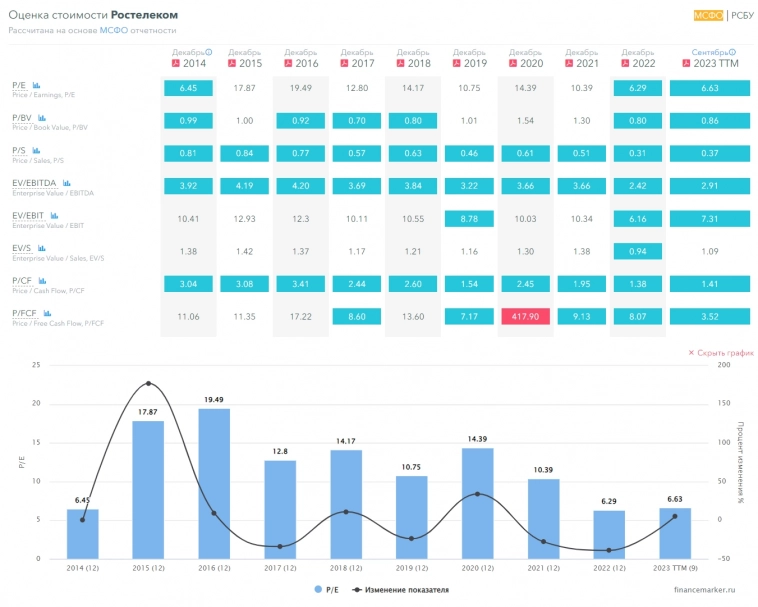The width and height of the screenshot is (758, 607).
Task: Click the PDF icon for 2023 TTM
Action: [x=685, y=63]
